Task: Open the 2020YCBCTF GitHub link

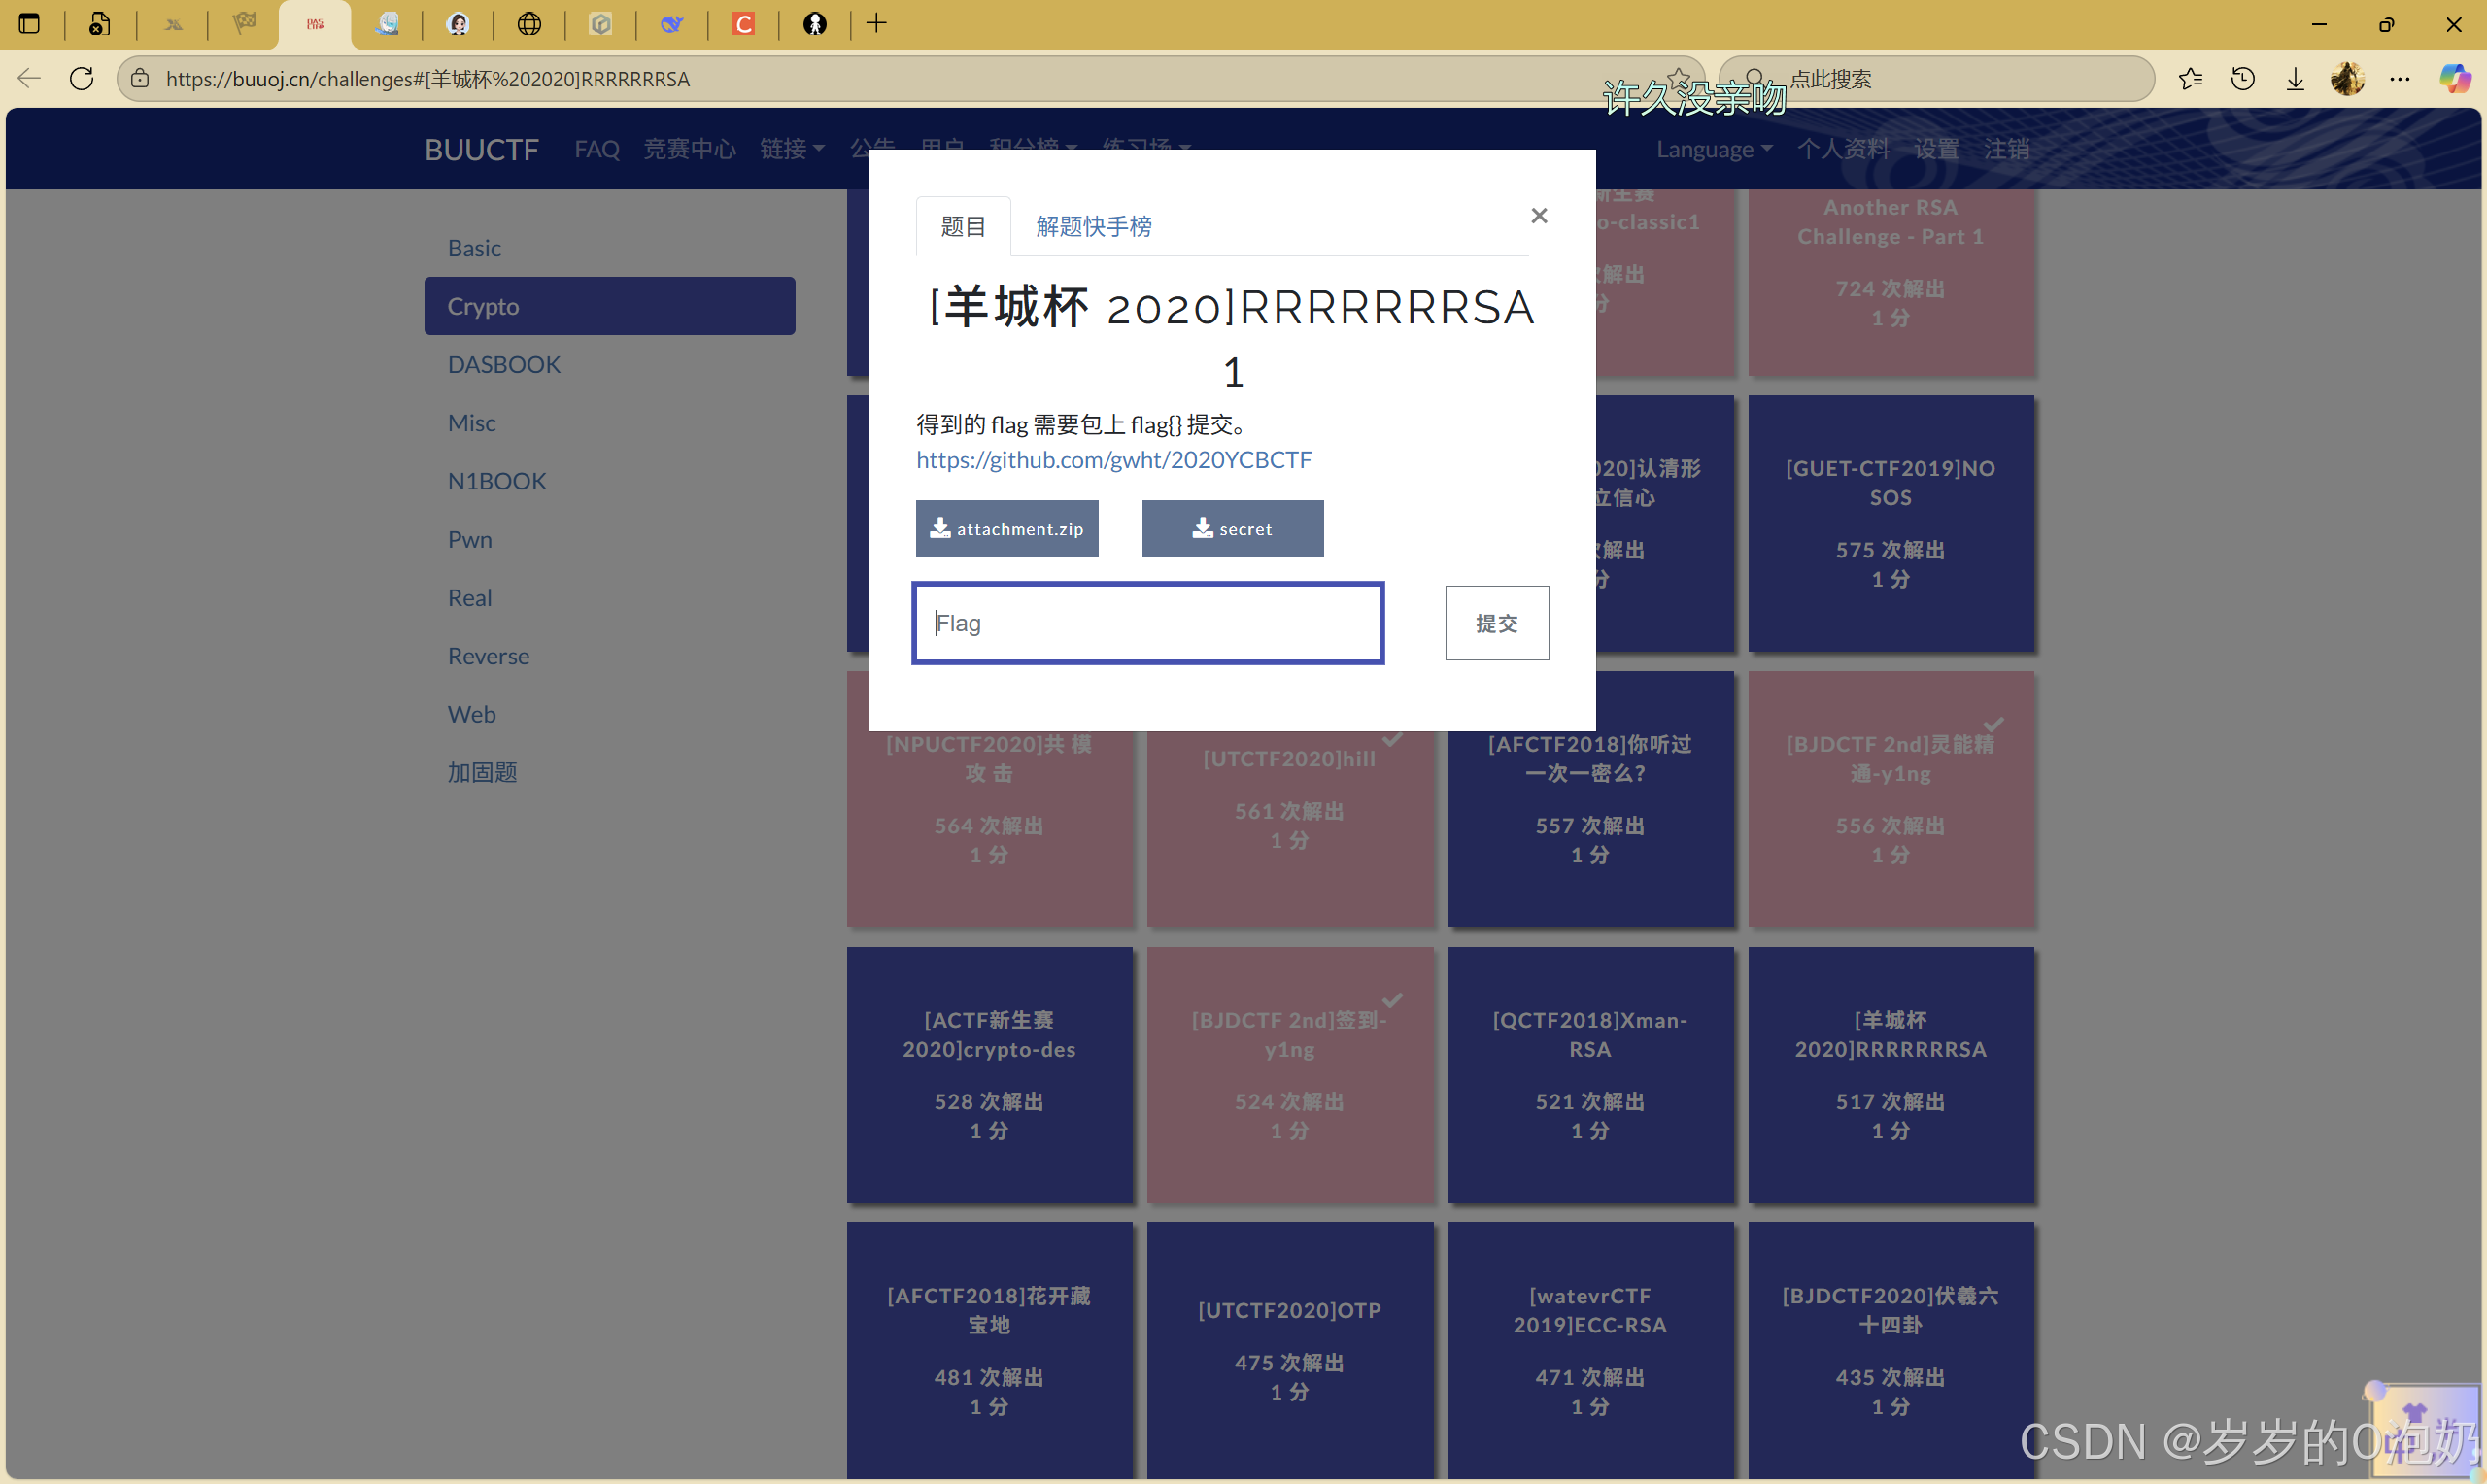Action: pos(1113,460)
